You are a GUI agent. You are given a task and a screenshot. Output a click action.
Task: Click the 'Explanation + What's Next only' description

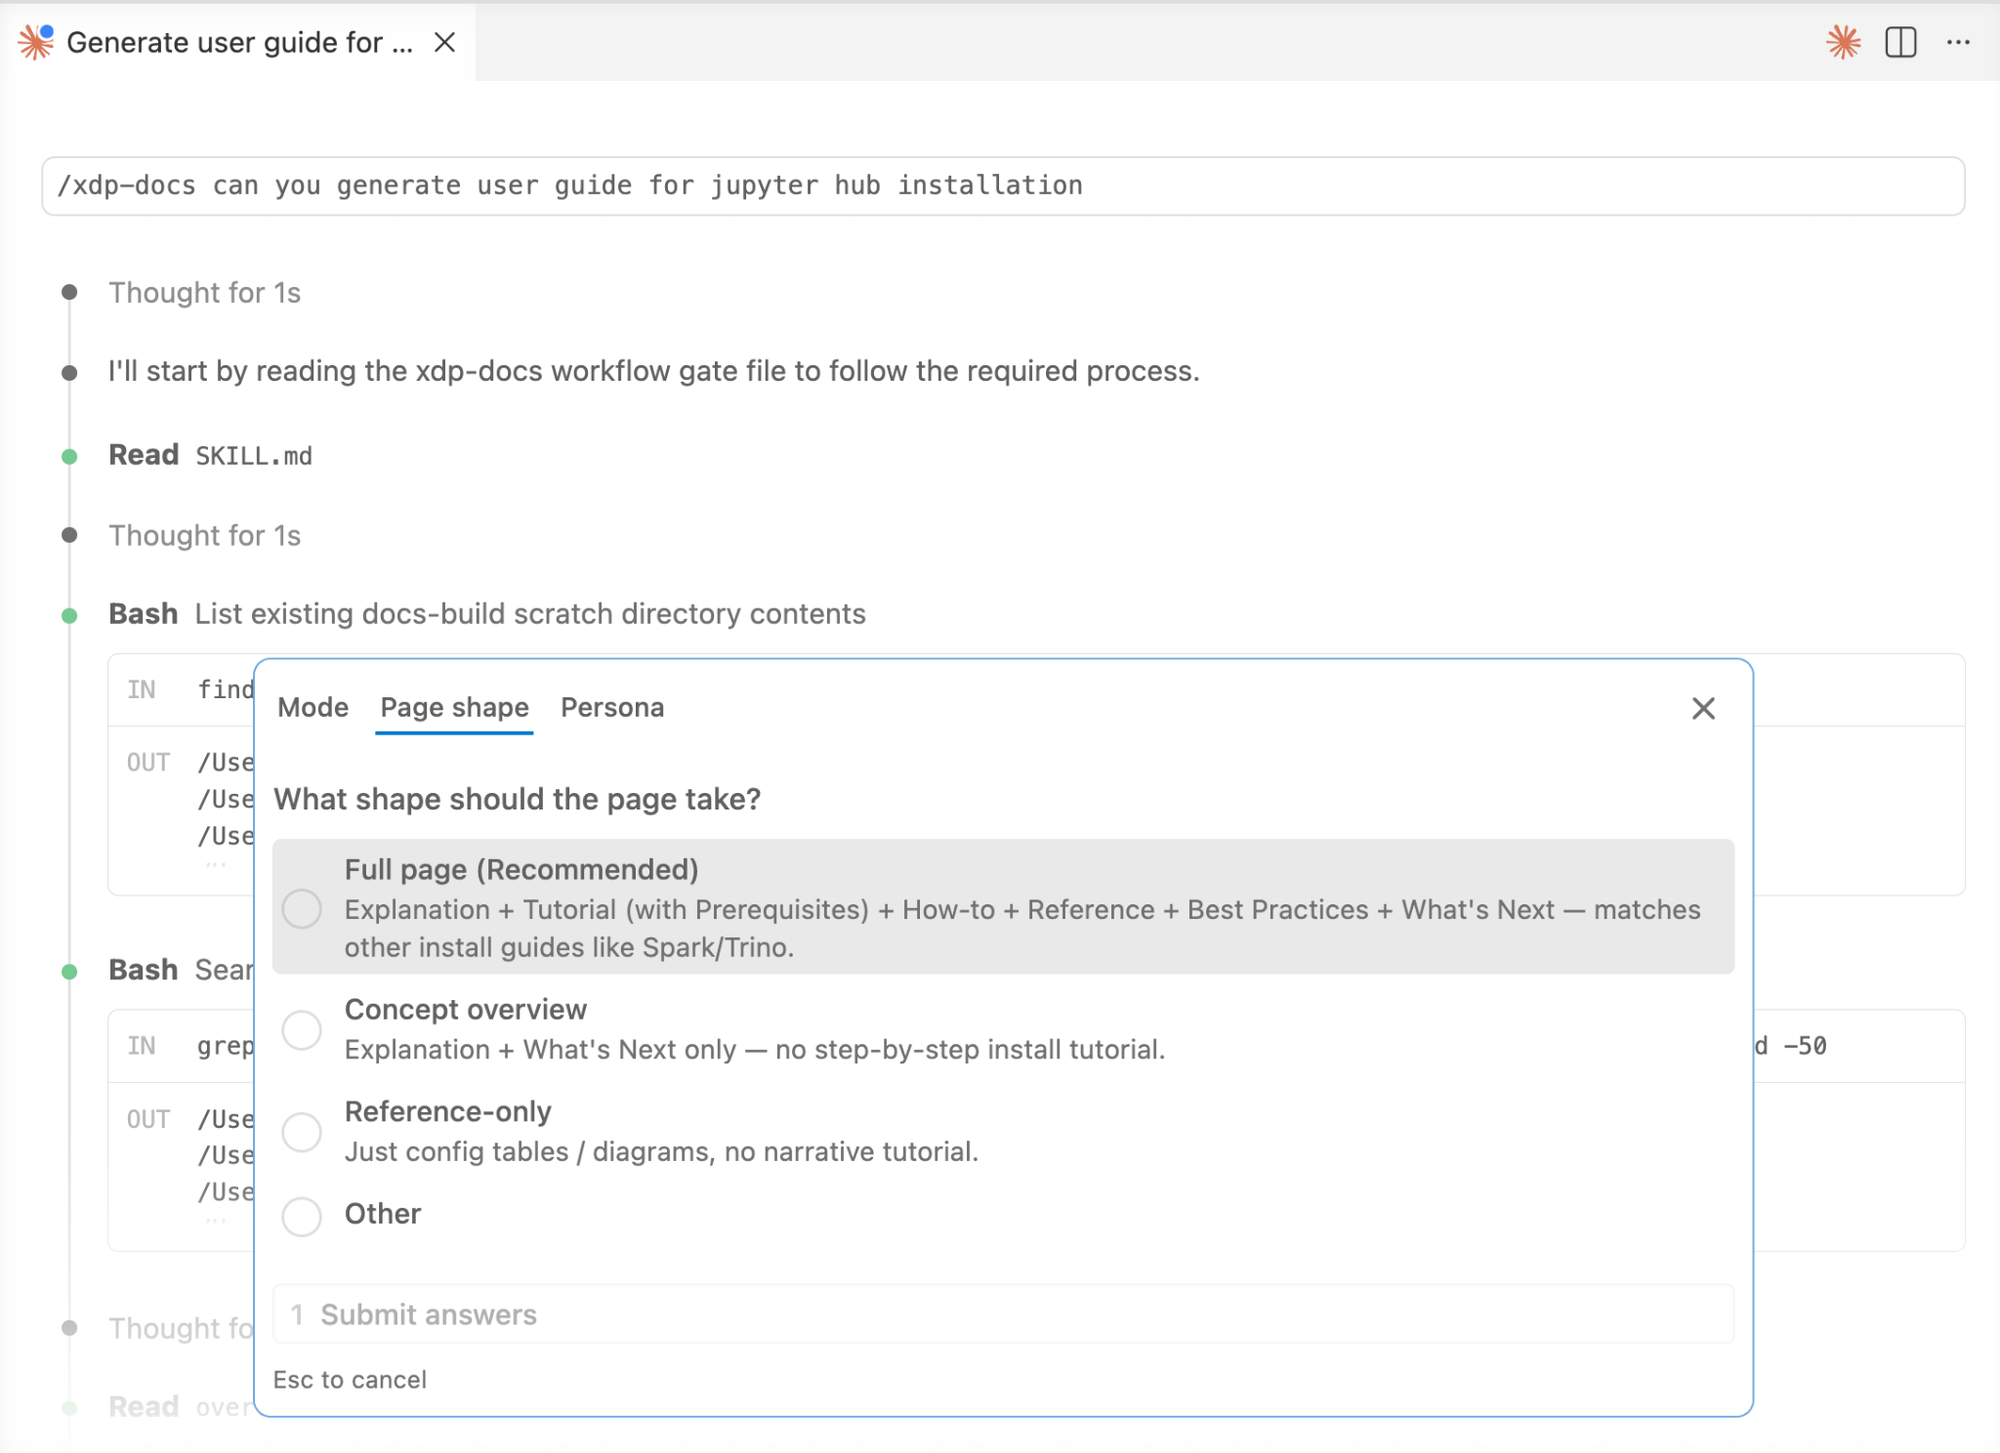(x=755, y=1050)
